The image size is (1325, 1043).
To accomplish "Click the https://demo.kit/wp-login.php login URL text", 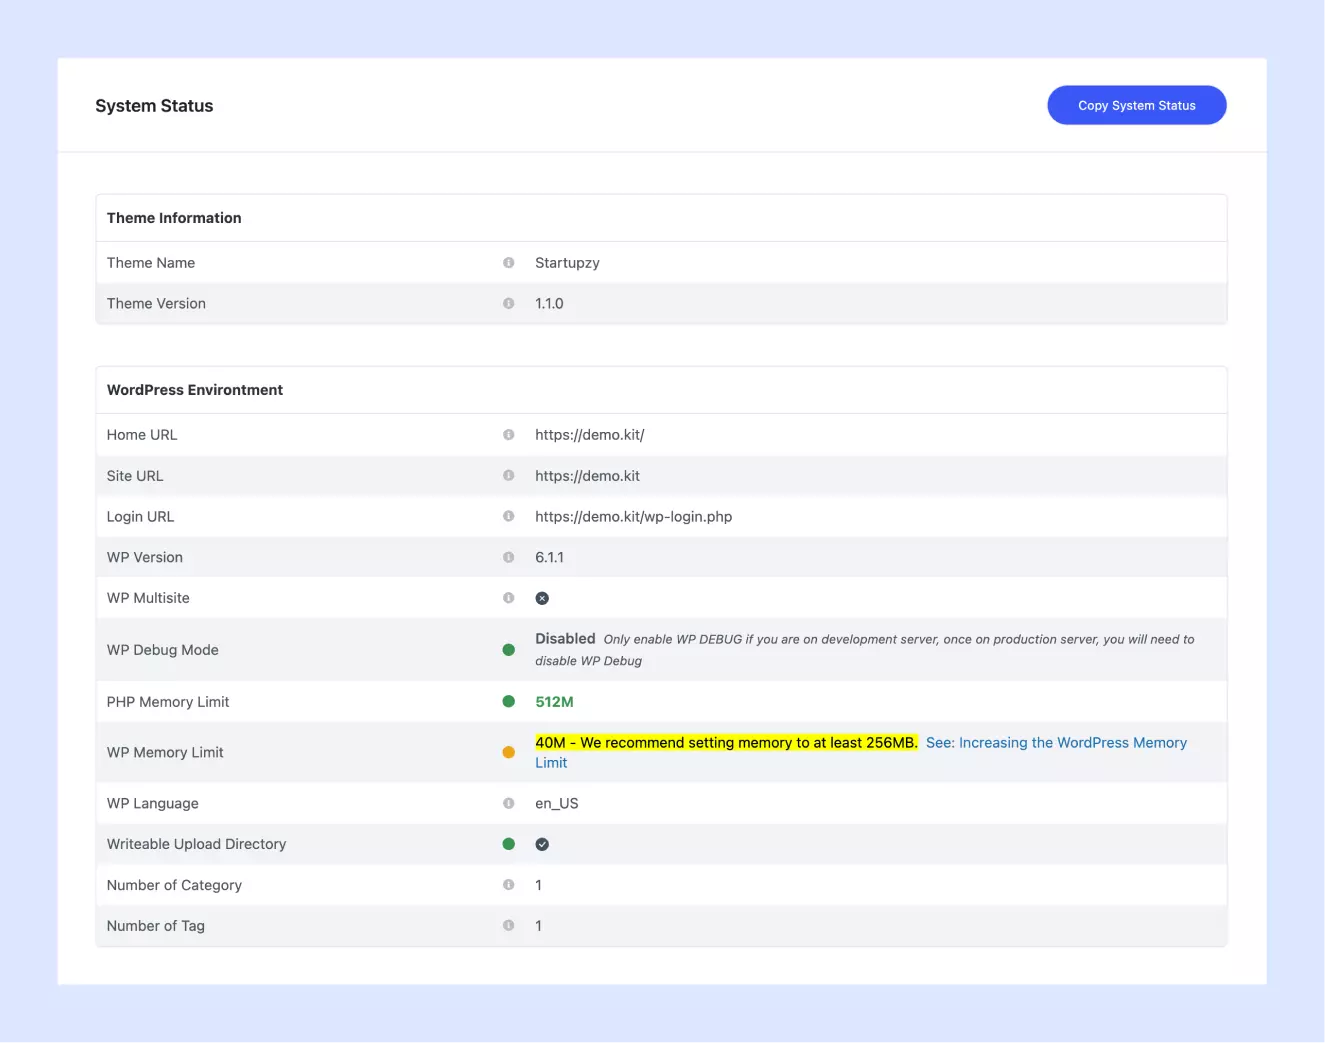I will [x=633, y=517].
